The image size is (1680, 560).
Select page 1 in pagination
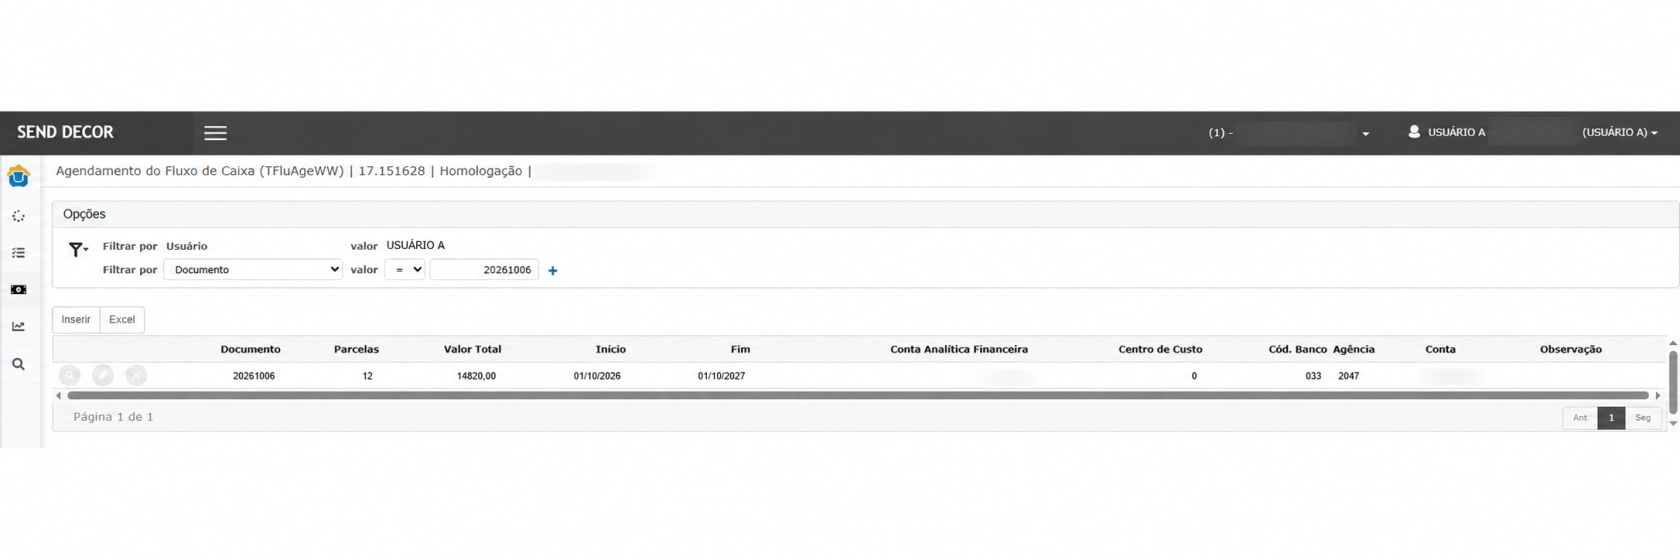click(x=1611, y=418)
